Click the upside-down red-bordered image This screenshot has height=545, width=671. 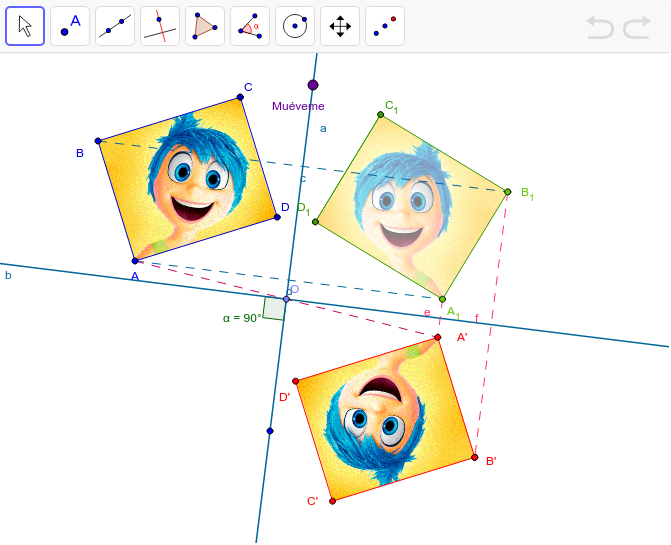[385, 419]
